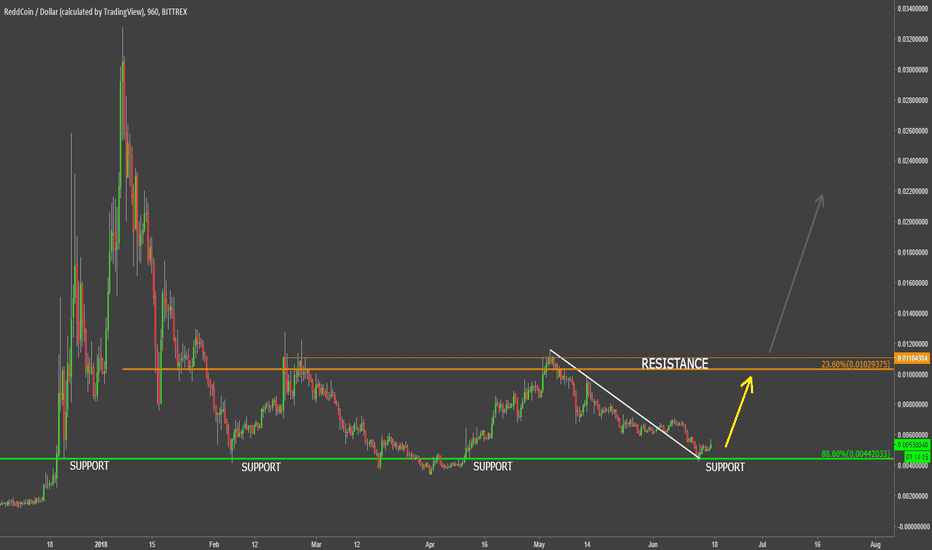Click the 0.00800000 price axis label

912,404
